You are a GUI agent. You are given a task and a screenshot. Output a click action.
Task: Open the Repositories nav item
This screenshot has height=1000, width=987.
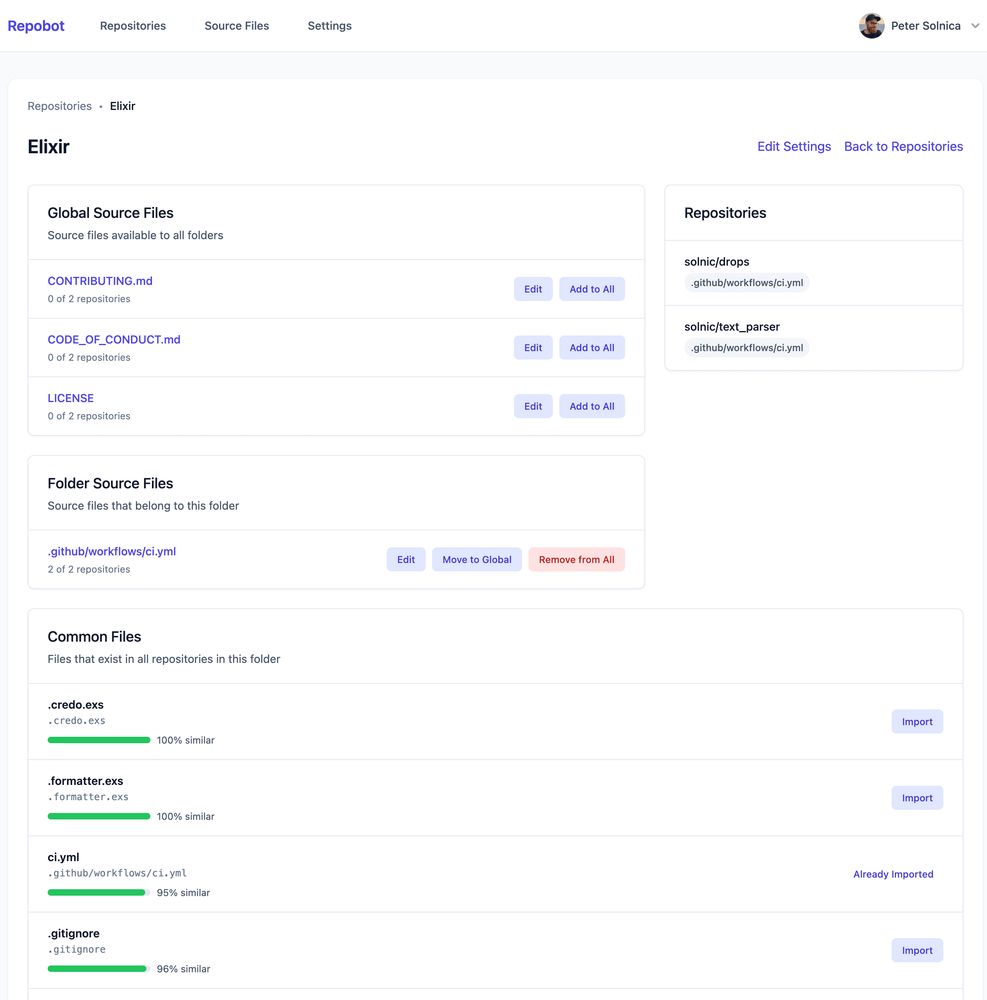[133, 26]
